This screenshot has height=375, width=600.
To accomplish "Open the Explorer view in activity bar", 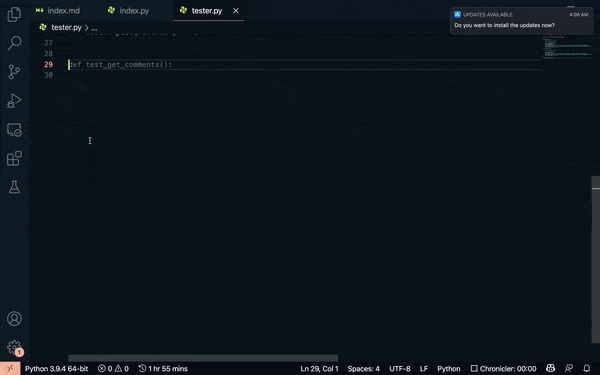I will (14, 15).
